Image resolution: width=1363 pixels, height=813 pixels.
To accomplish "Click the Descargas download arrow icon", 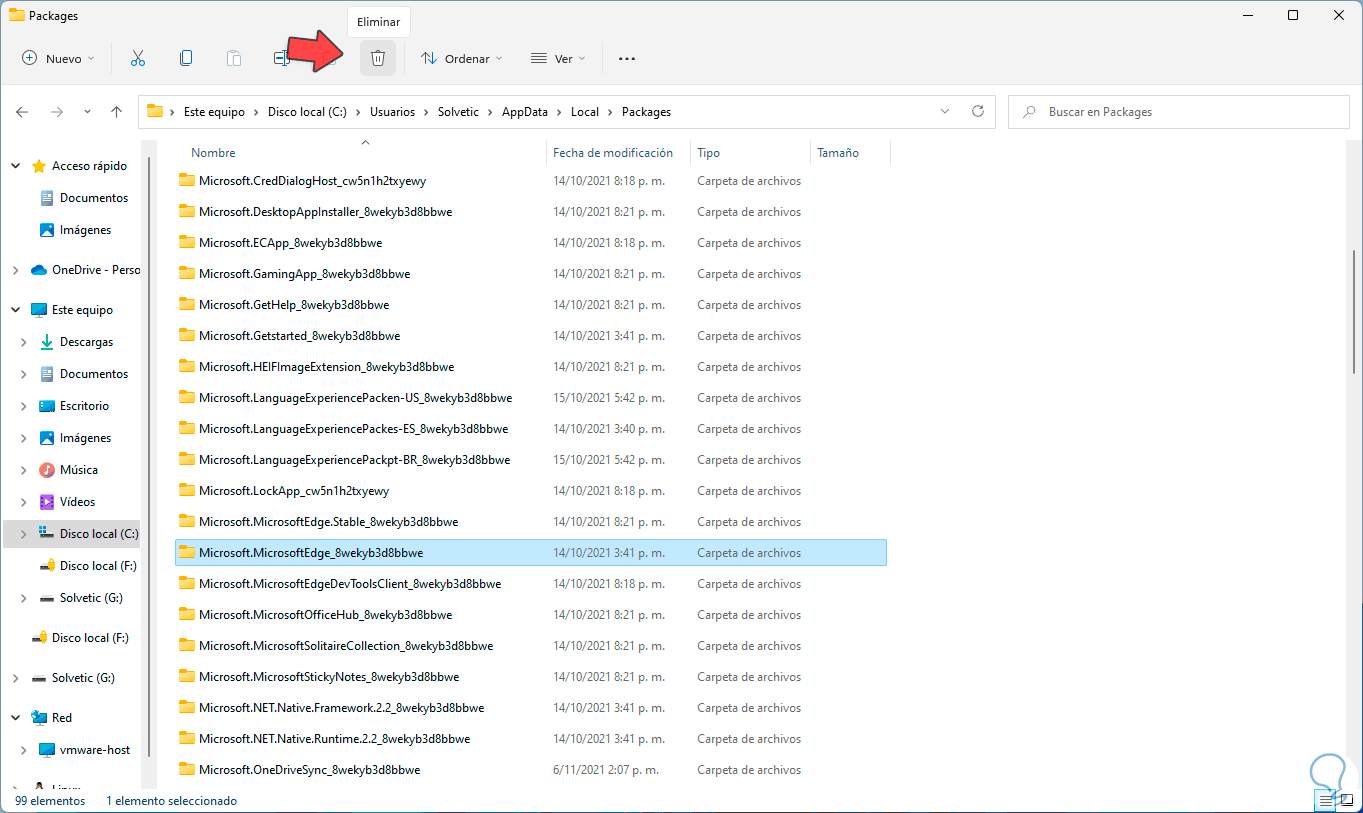I will click(46, 342).
